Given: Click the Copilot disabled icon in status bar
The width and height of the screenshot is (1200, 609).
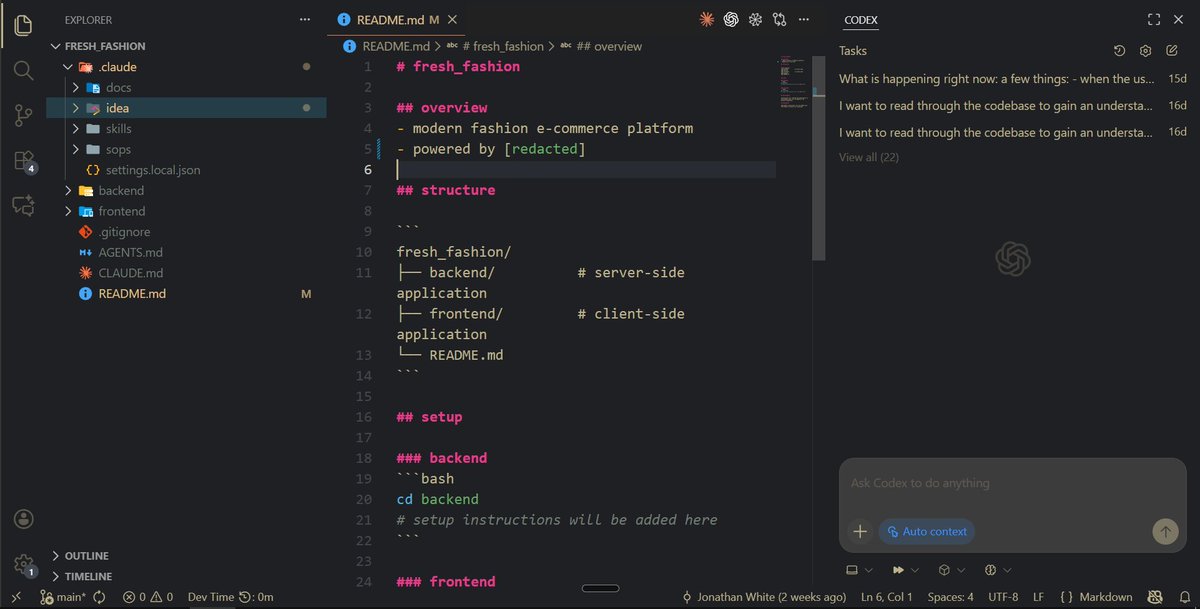Looking at the screenshot, I should click(x=1154, y=596).
